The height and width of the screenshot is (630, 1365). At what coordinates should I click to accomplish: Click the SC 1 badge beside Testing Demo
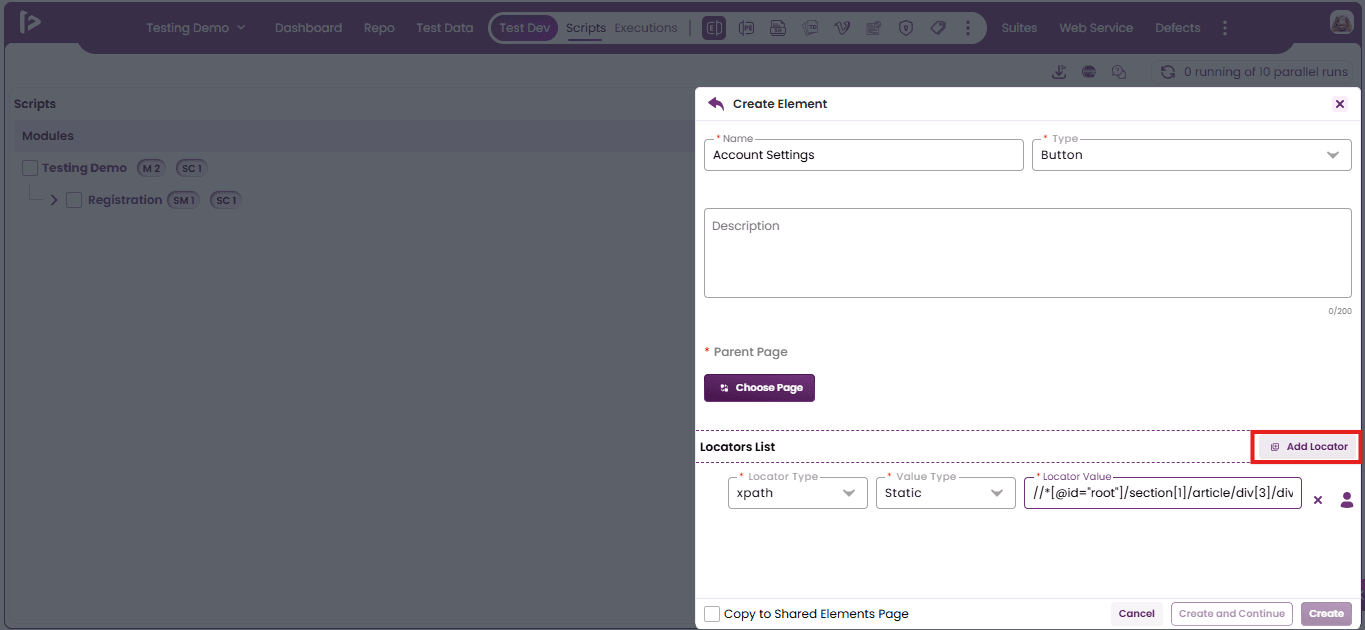(192, 168)
